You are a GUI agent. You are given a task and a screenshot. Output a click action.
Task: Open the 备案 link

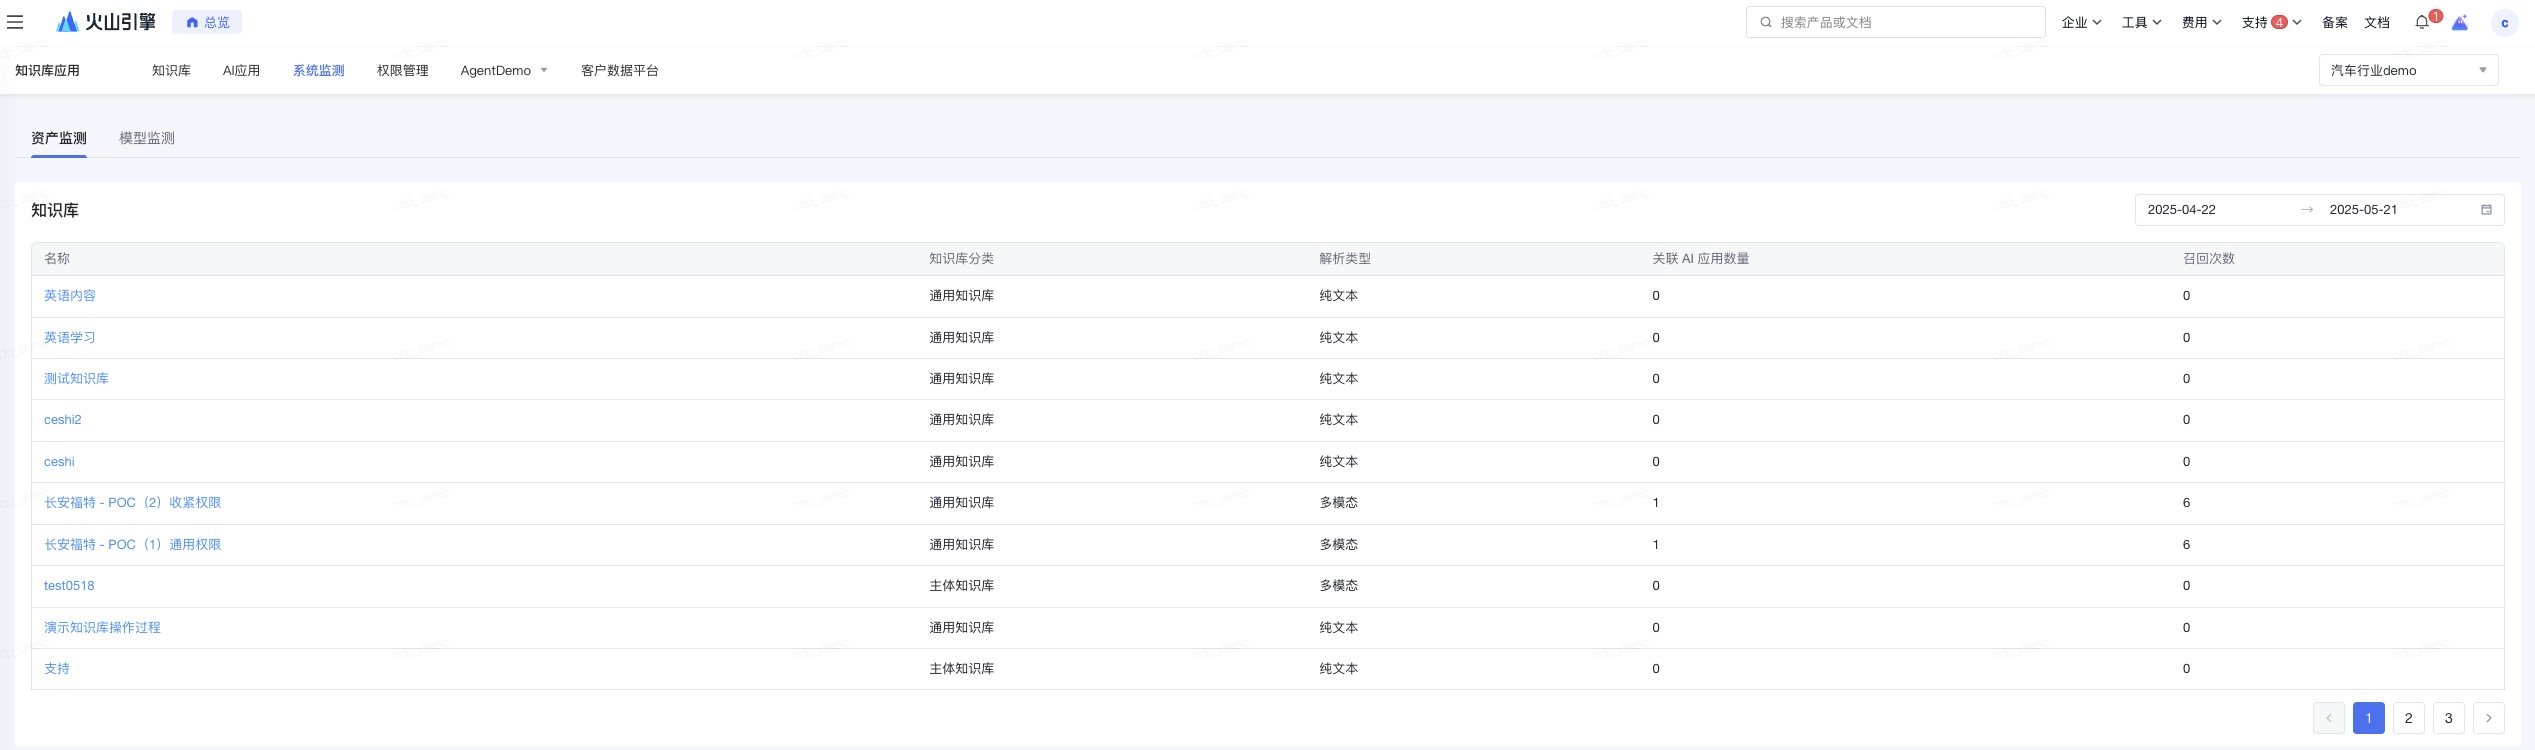pos(2334,22)
